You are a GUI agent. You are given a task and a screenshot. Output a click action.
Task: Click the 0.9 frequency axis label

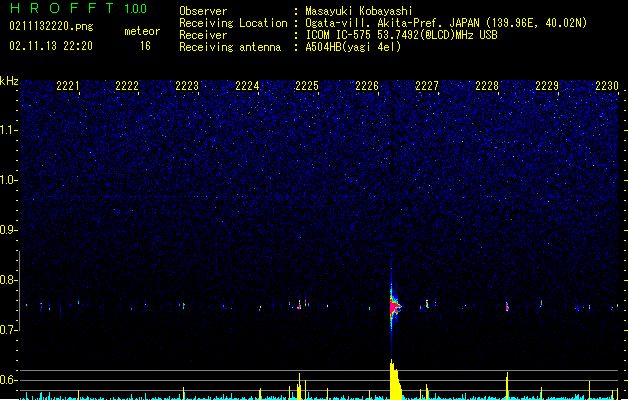click(x=8, y=230)
